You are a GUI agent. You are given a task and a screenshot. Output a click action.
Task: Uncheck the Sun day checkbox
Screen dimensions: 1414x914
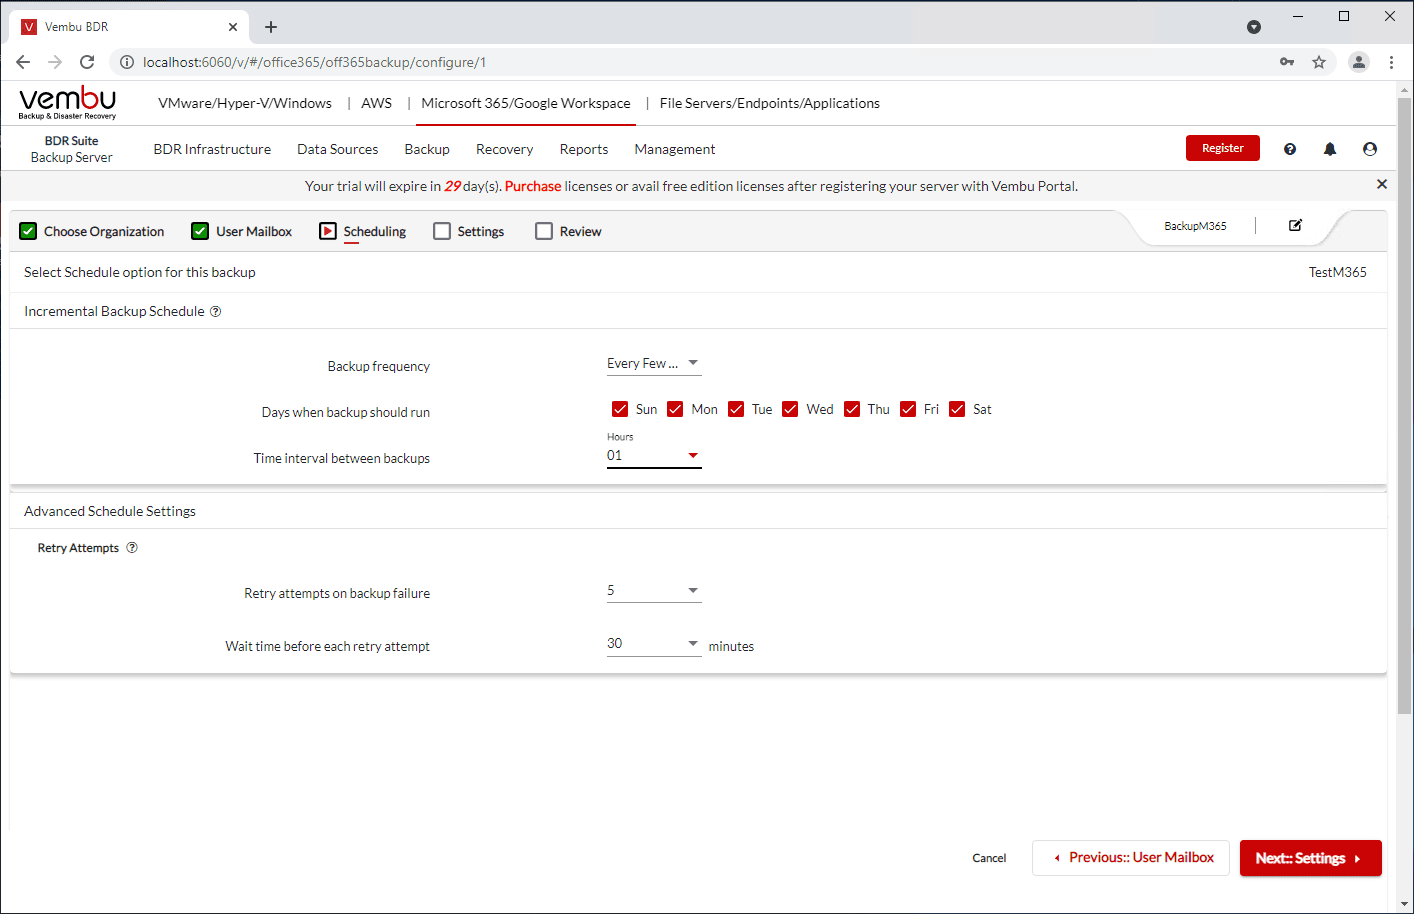click(x=620, y=409)
